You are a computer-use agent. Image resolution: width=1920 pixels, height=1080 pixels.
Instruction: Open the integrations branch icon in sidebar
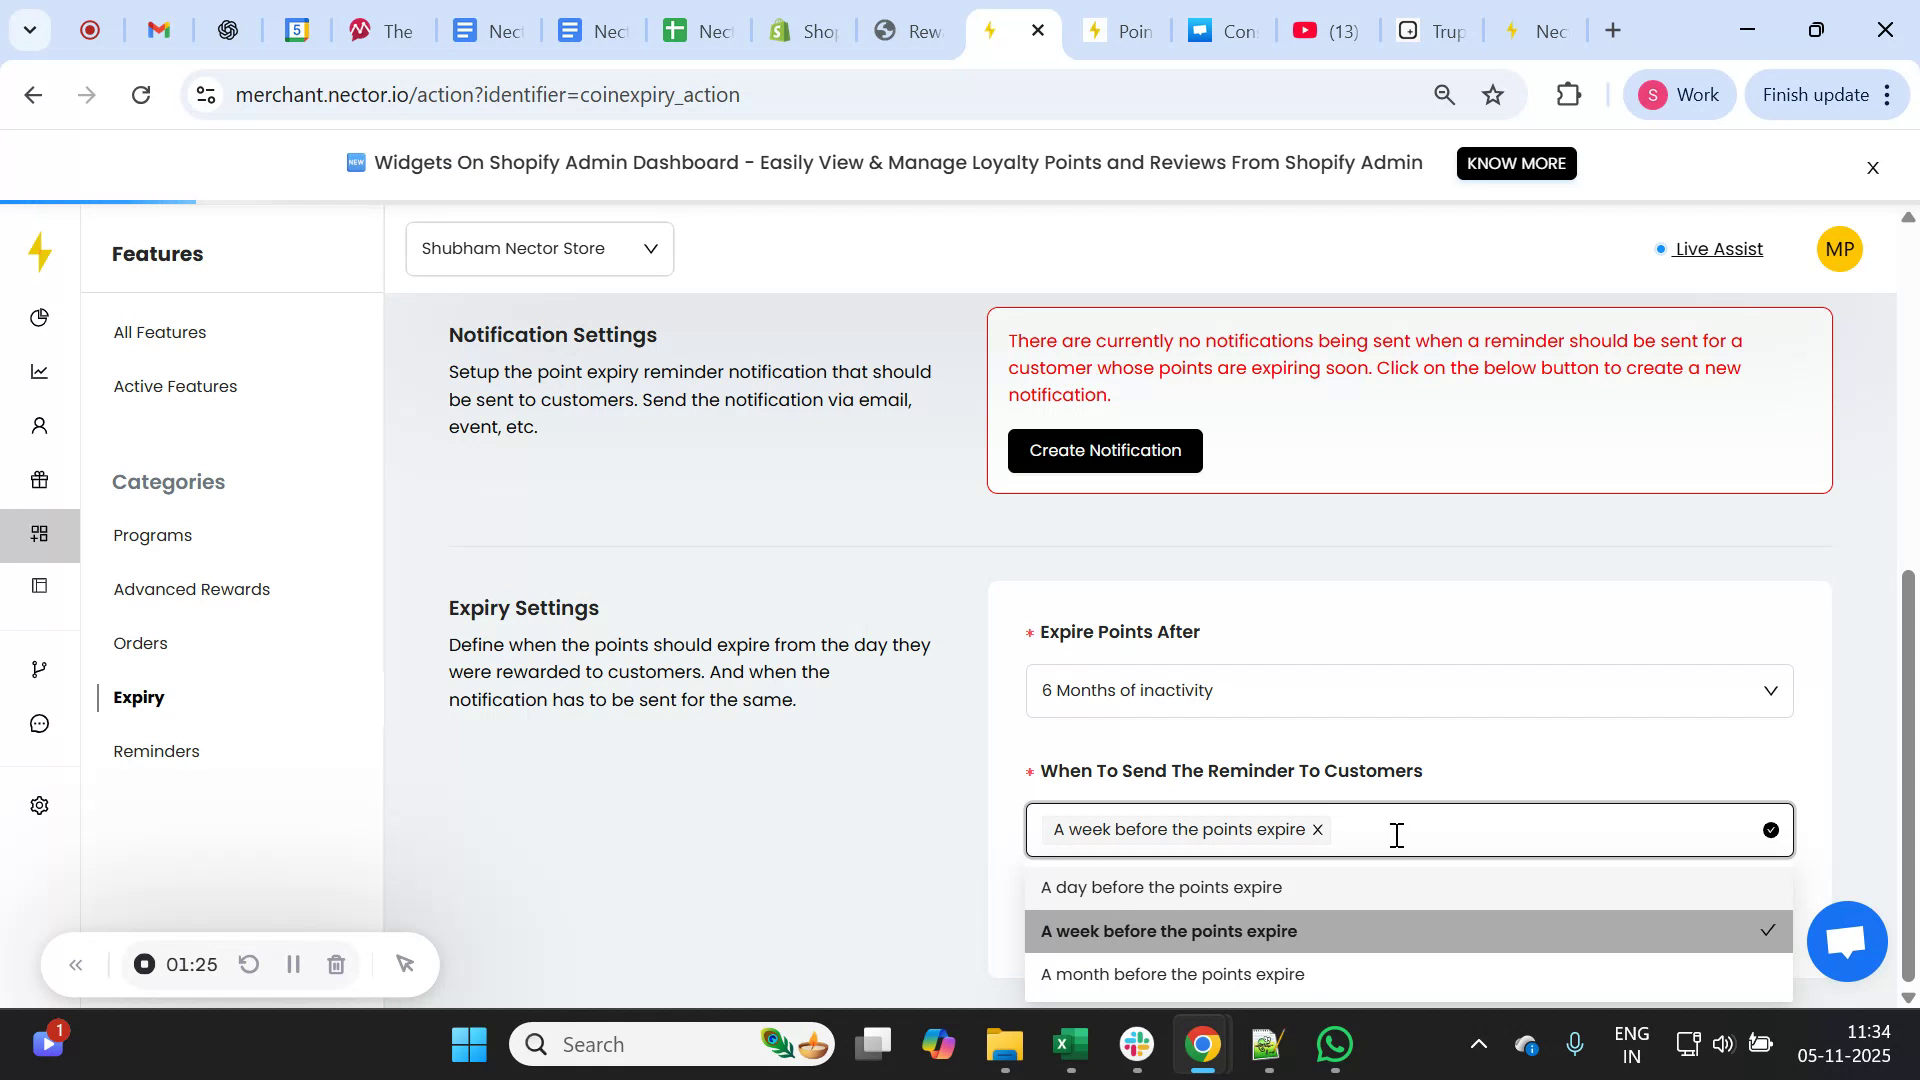[x=39, y=668]
